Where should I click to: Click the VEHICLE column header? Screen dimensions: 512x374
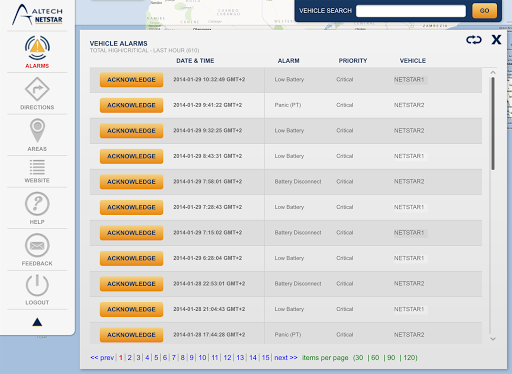click(x=413, y=61)
